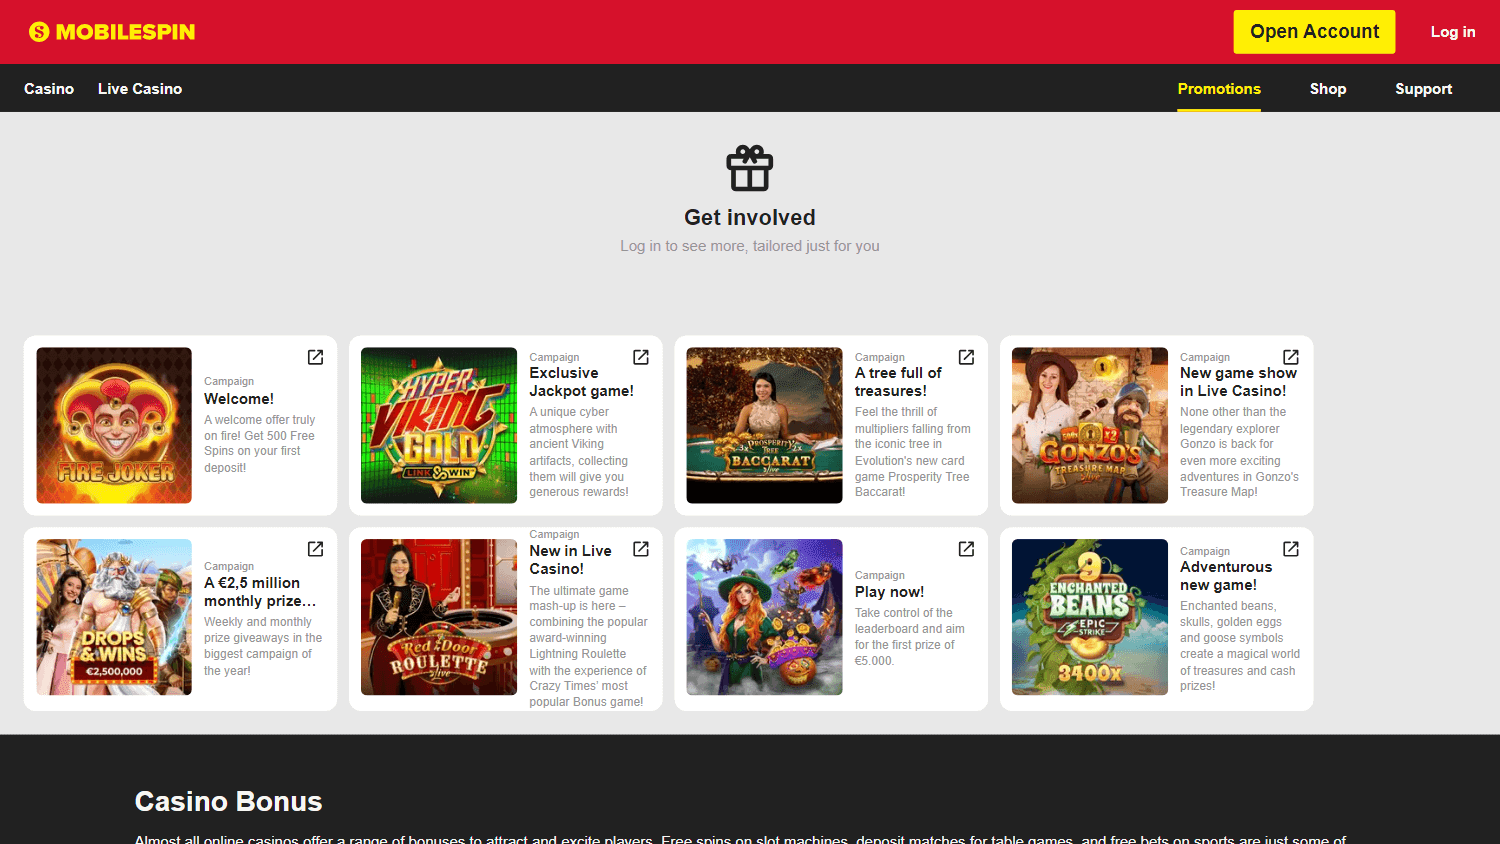Click the Play now! campaign title
Viewport: 1500px width, 844px height.
890,592
